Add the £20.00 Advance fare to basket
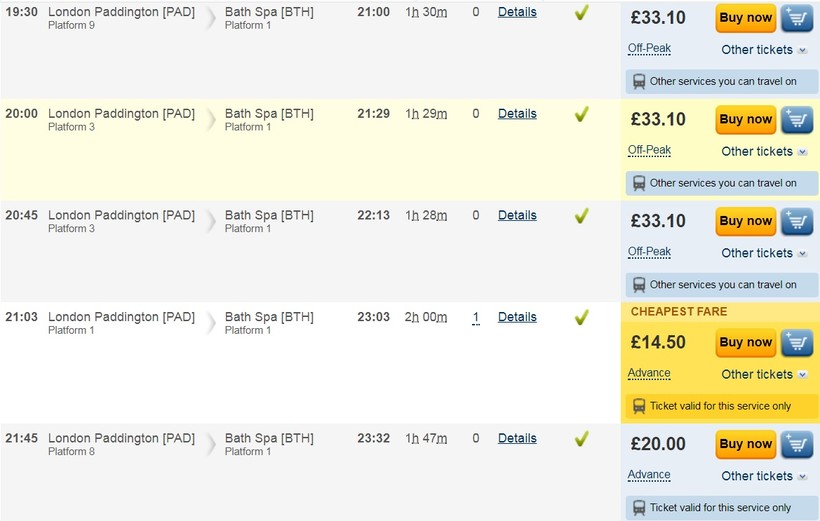The height and width of the screenshot is (521, 820). 797,445
